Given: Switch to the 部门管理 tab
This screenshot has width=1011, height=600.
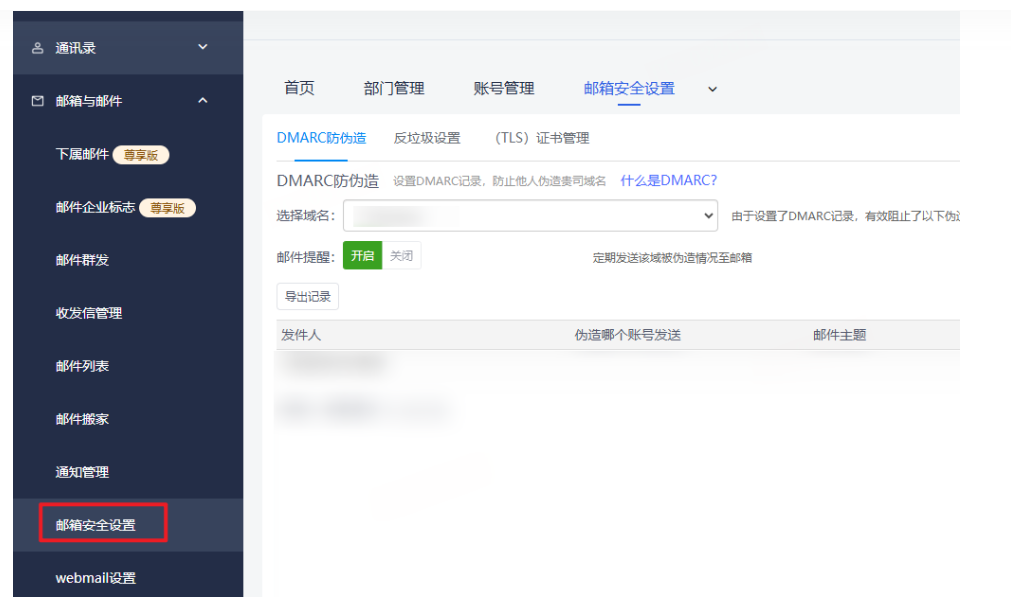Looking at the screenshot, I should [x=395, y=88].
